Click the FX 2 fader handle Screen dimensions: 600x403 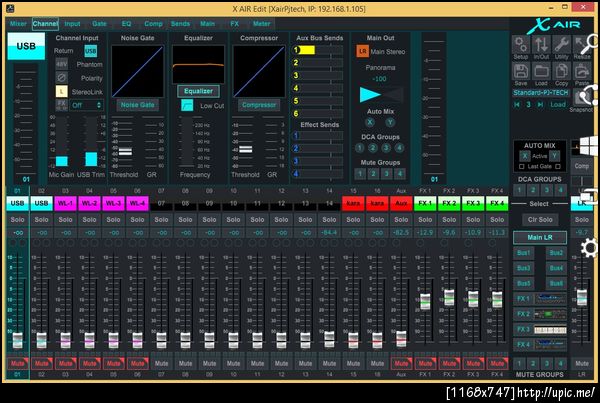[x=449, y=298]
